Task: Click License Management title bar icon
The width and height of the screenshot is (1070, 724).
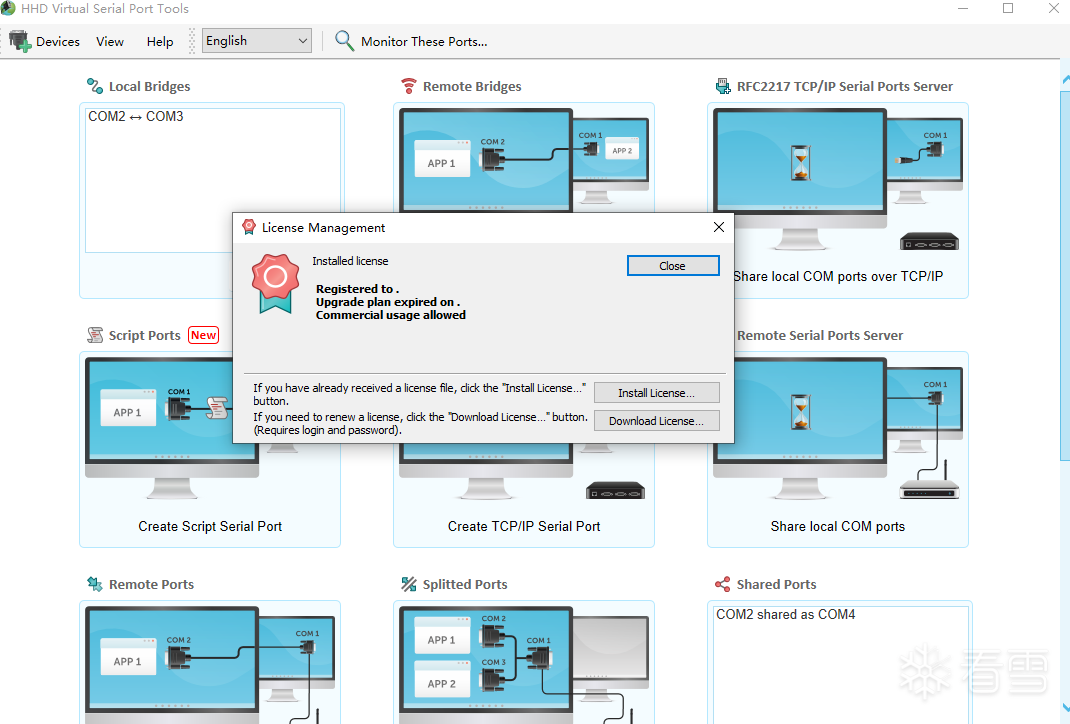Action: click(x=249, y=227)
